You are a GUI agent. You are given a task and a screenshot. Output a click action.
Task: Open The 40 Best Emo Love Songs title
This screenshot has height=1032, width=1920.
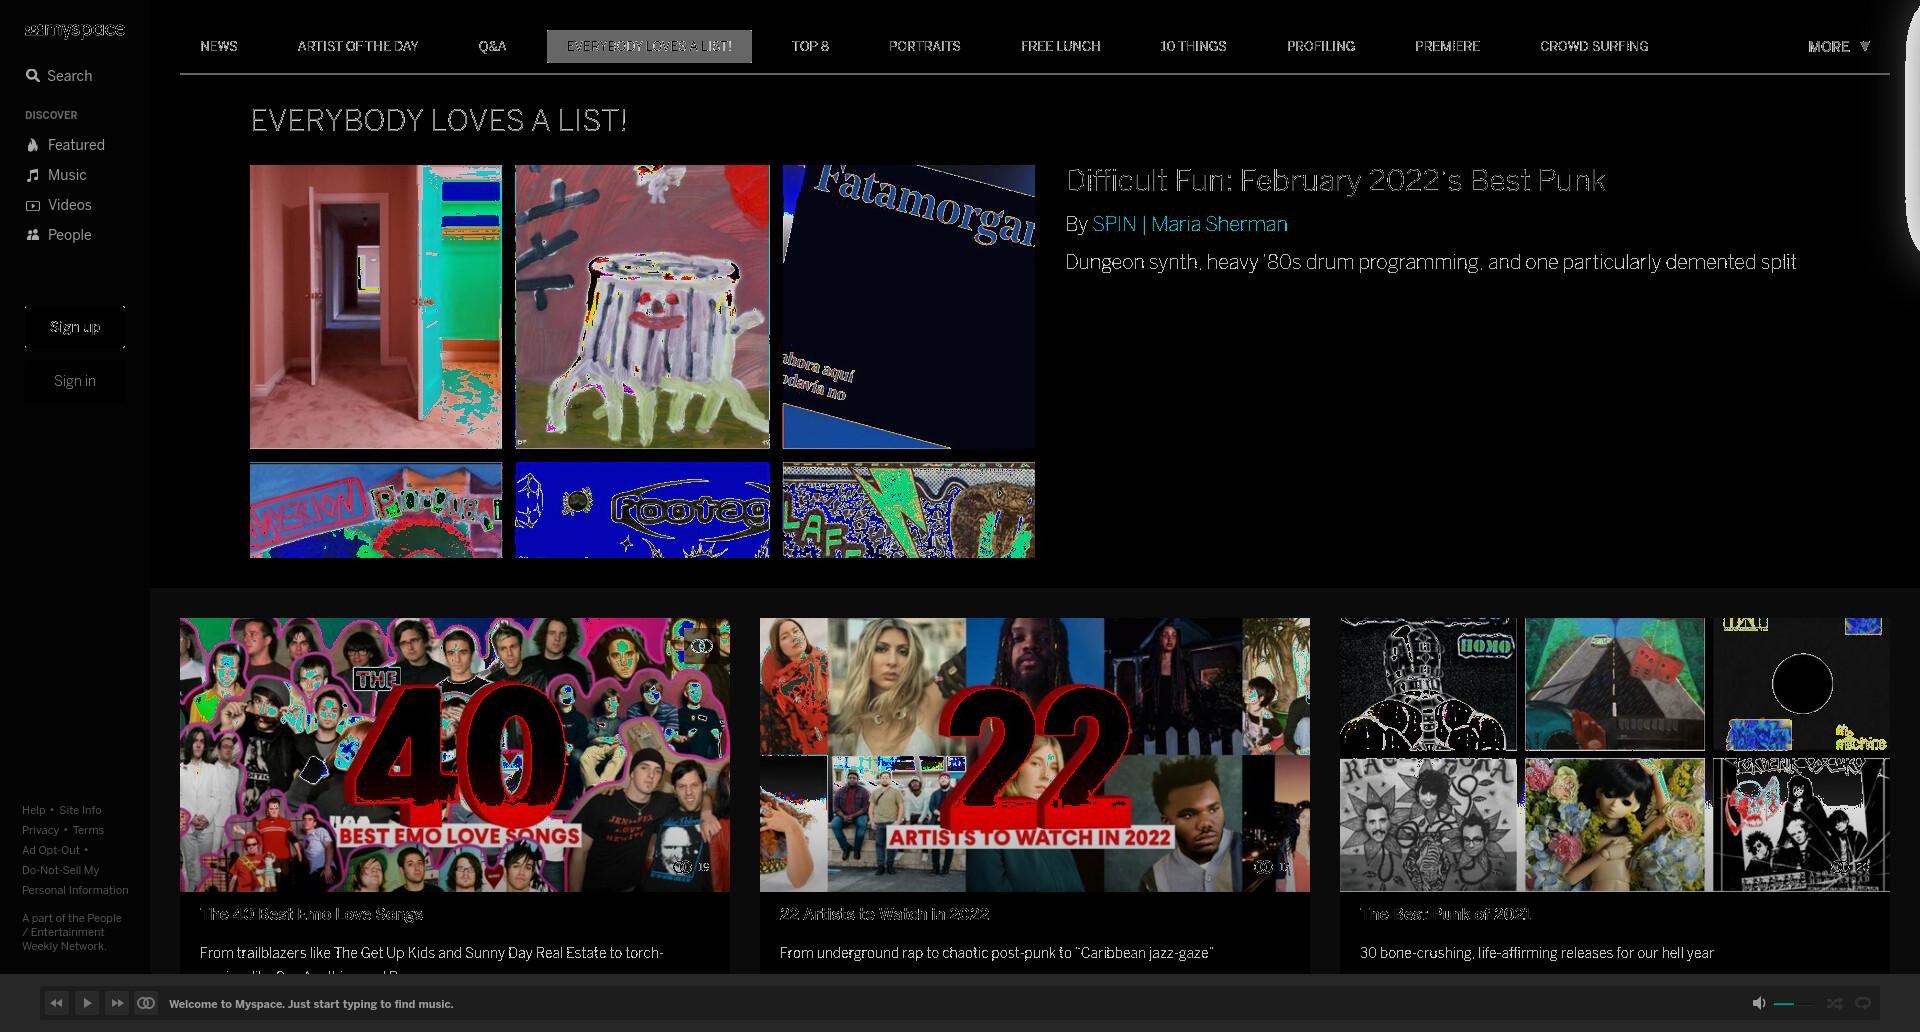click(x=312, y=914)
